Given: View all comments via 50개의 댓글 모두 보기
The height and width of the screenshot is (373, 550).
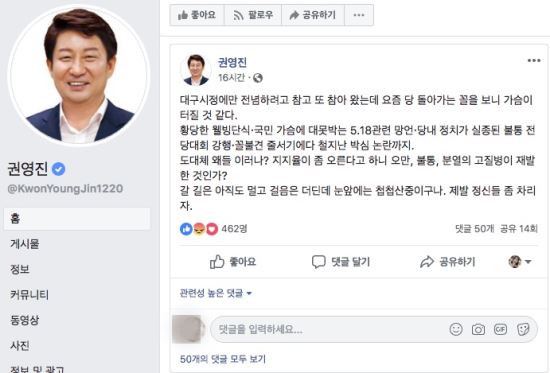Looking at the screenshot, I should tap(223, 359).
